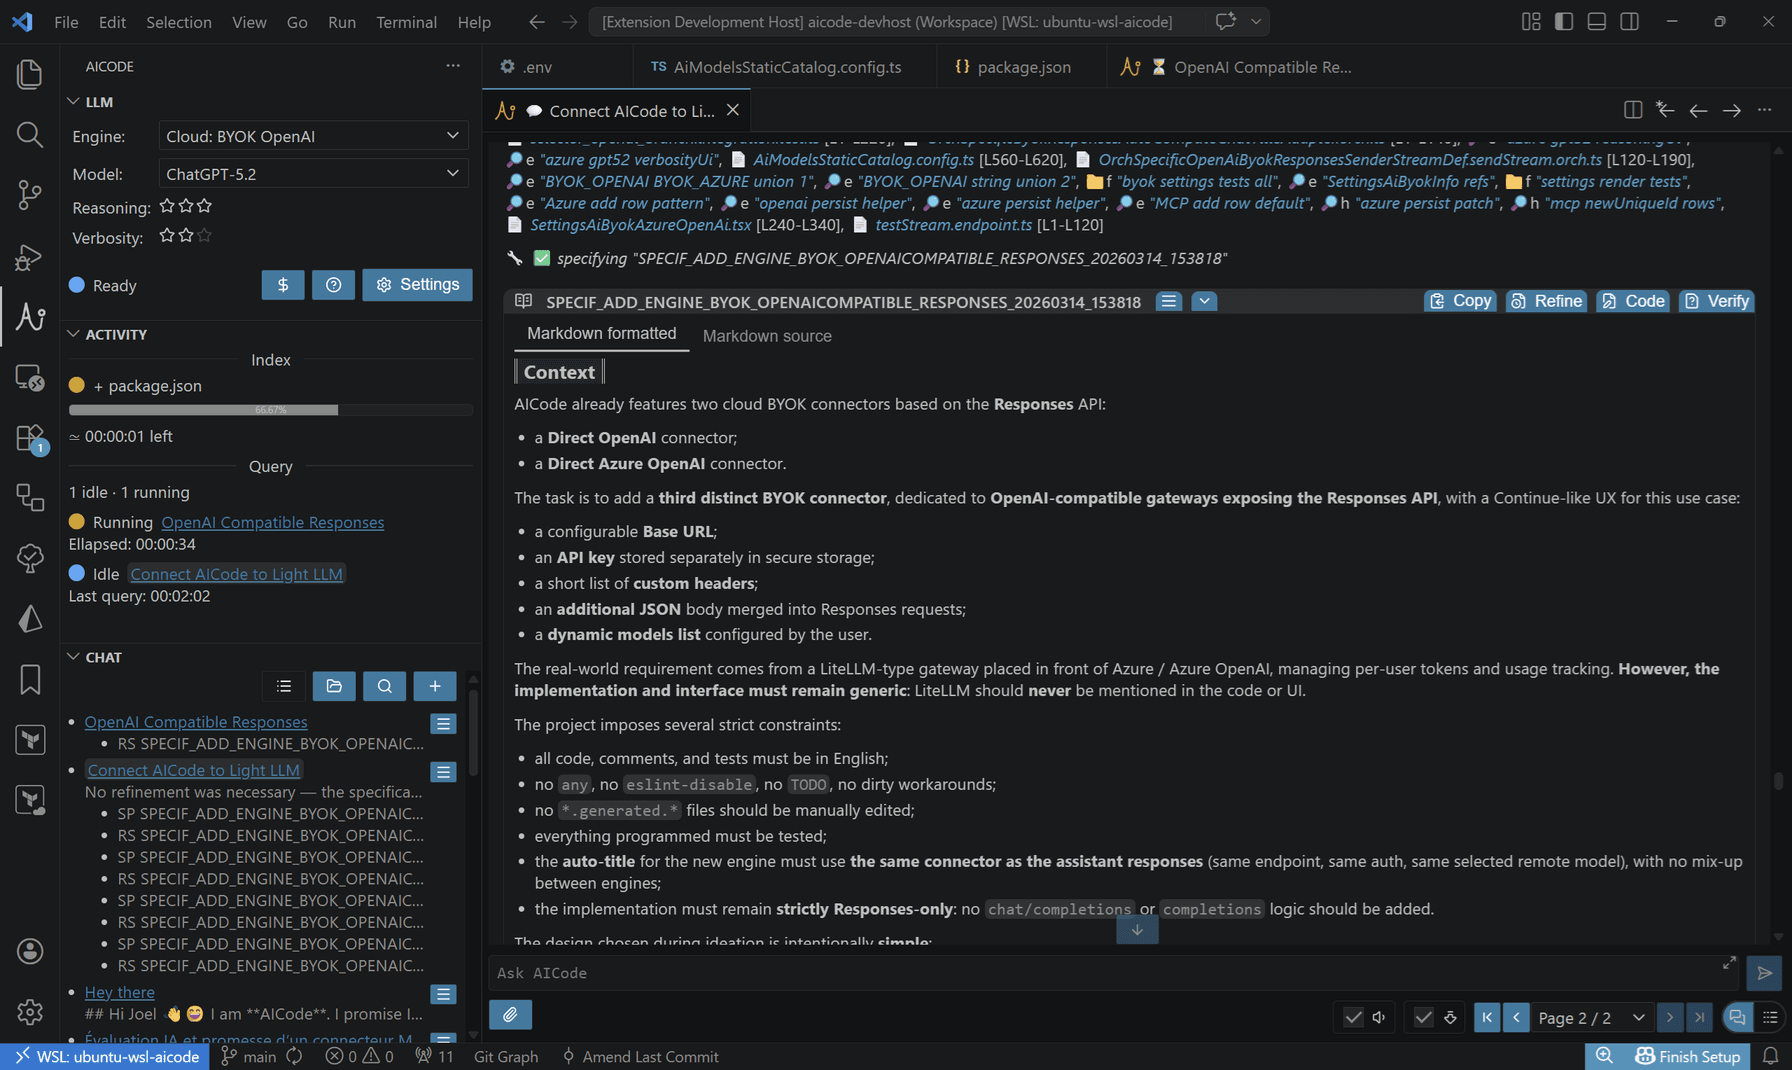Collapse the ACTIVITY section
Viewport: 1792px width, 1070px height.
73,334
